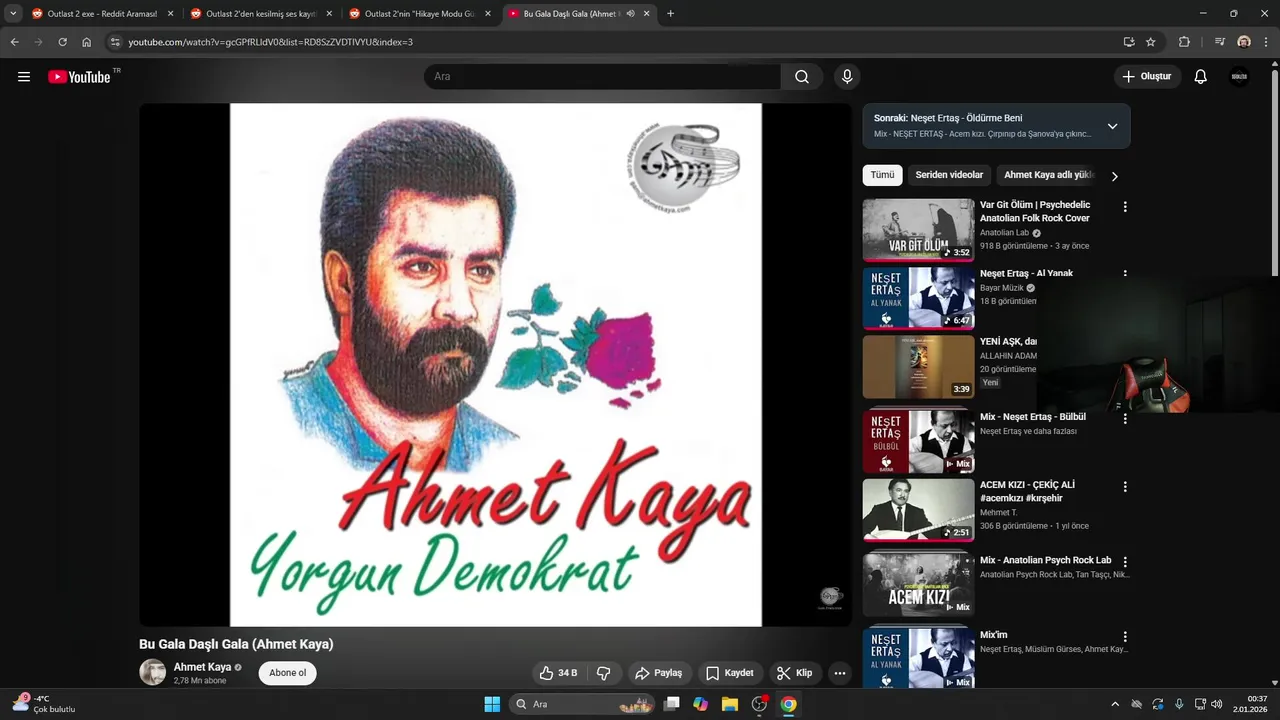Open Chrome media controls icon

click(x=1220, y=42)
